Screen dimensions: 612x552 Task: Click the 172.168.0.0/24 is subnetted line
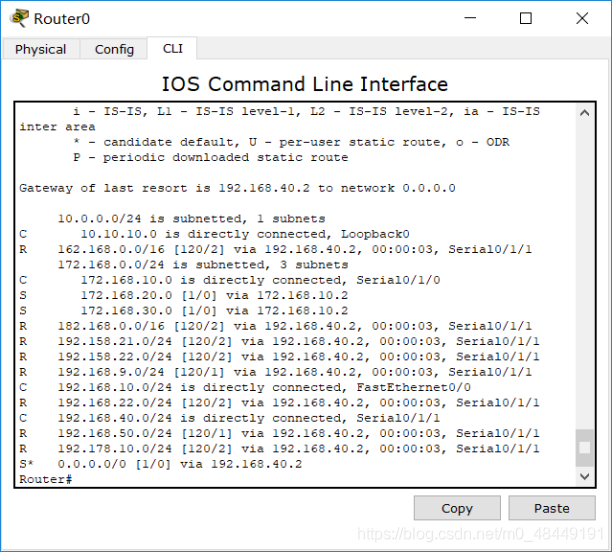203,265
